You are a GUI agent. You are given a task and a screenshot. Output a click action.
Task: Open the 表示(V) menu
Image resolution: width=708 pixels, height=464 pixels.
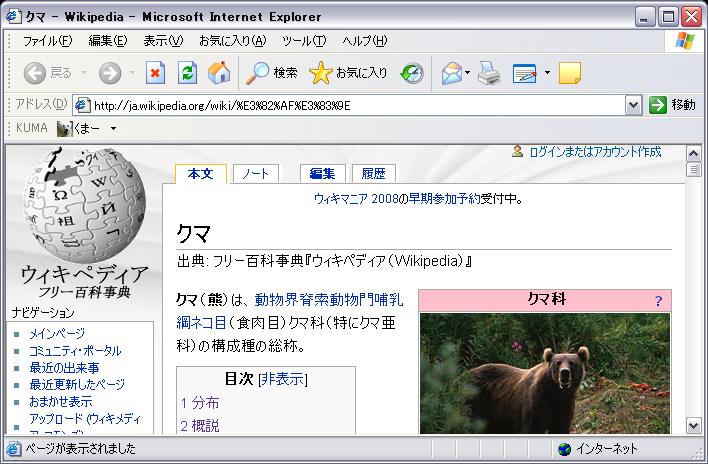point(163,41)
